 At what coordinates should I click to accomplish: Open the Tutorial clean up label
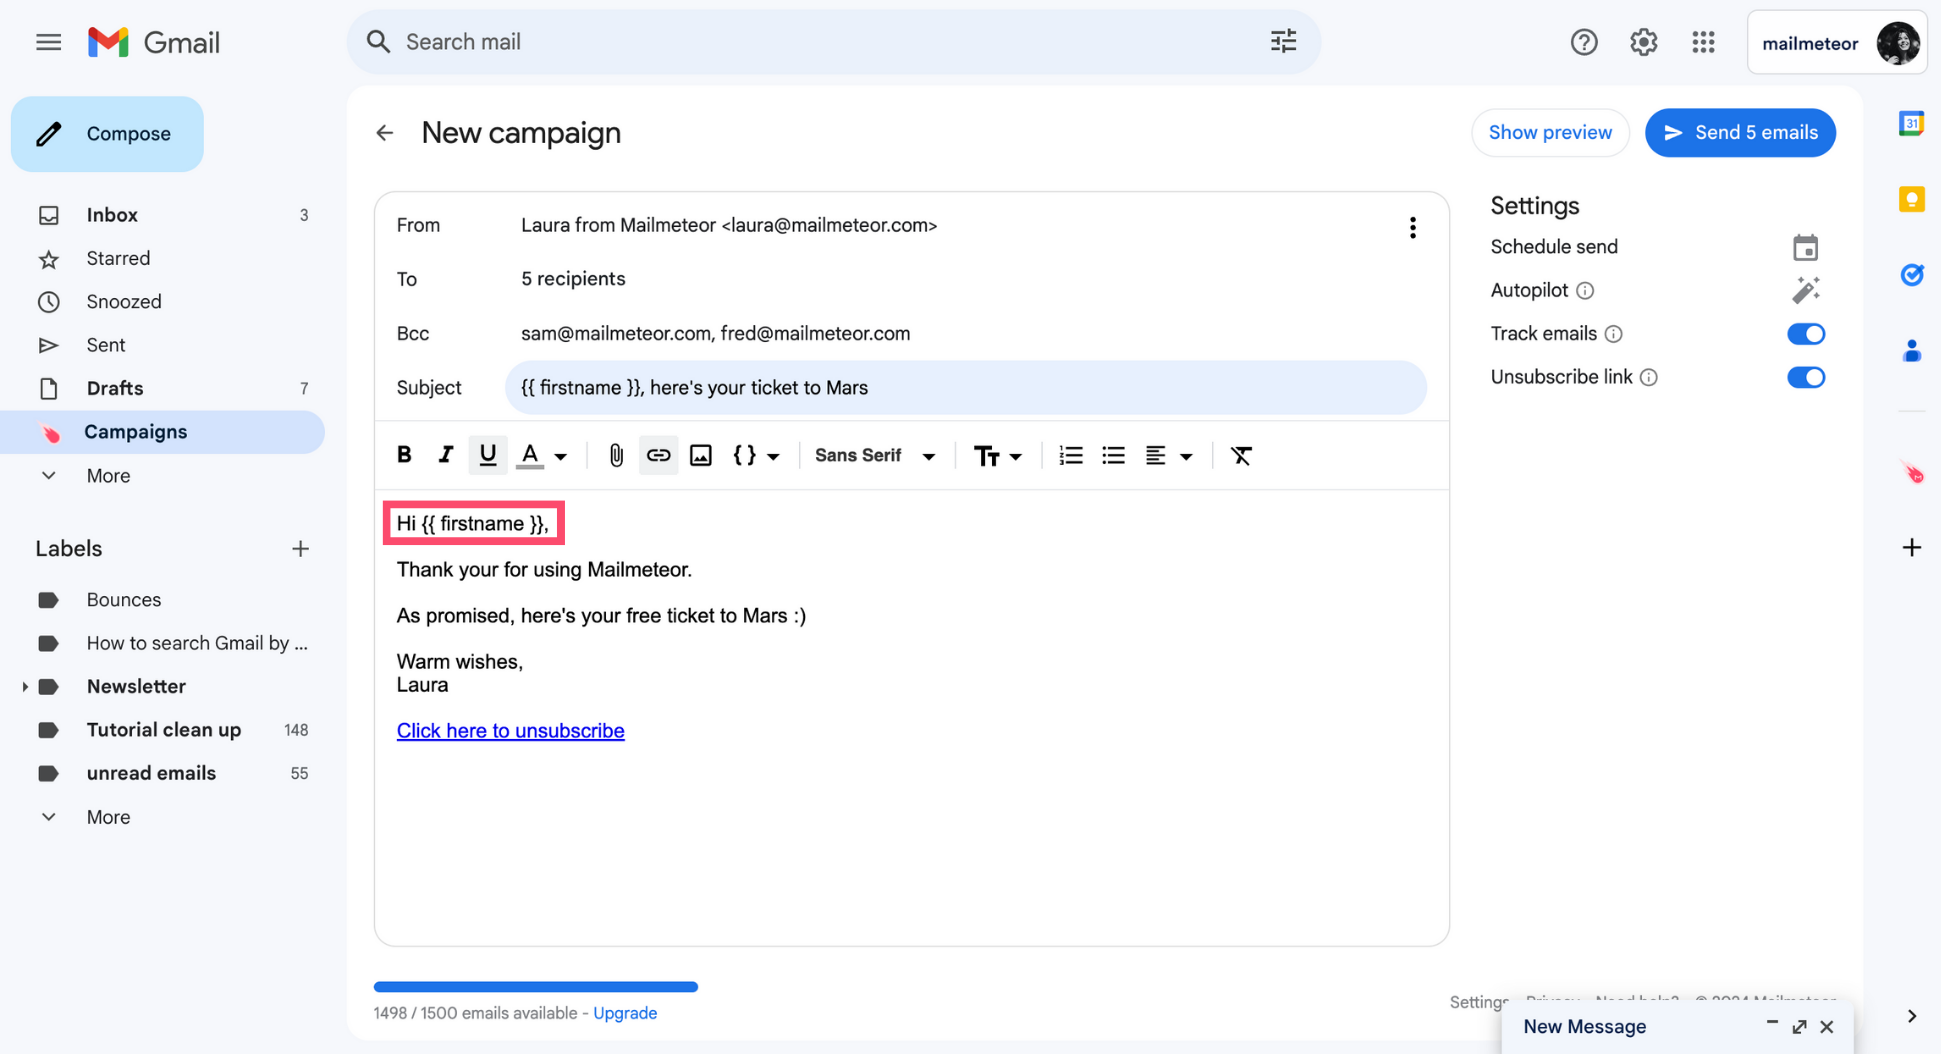[x=162, y=730]
